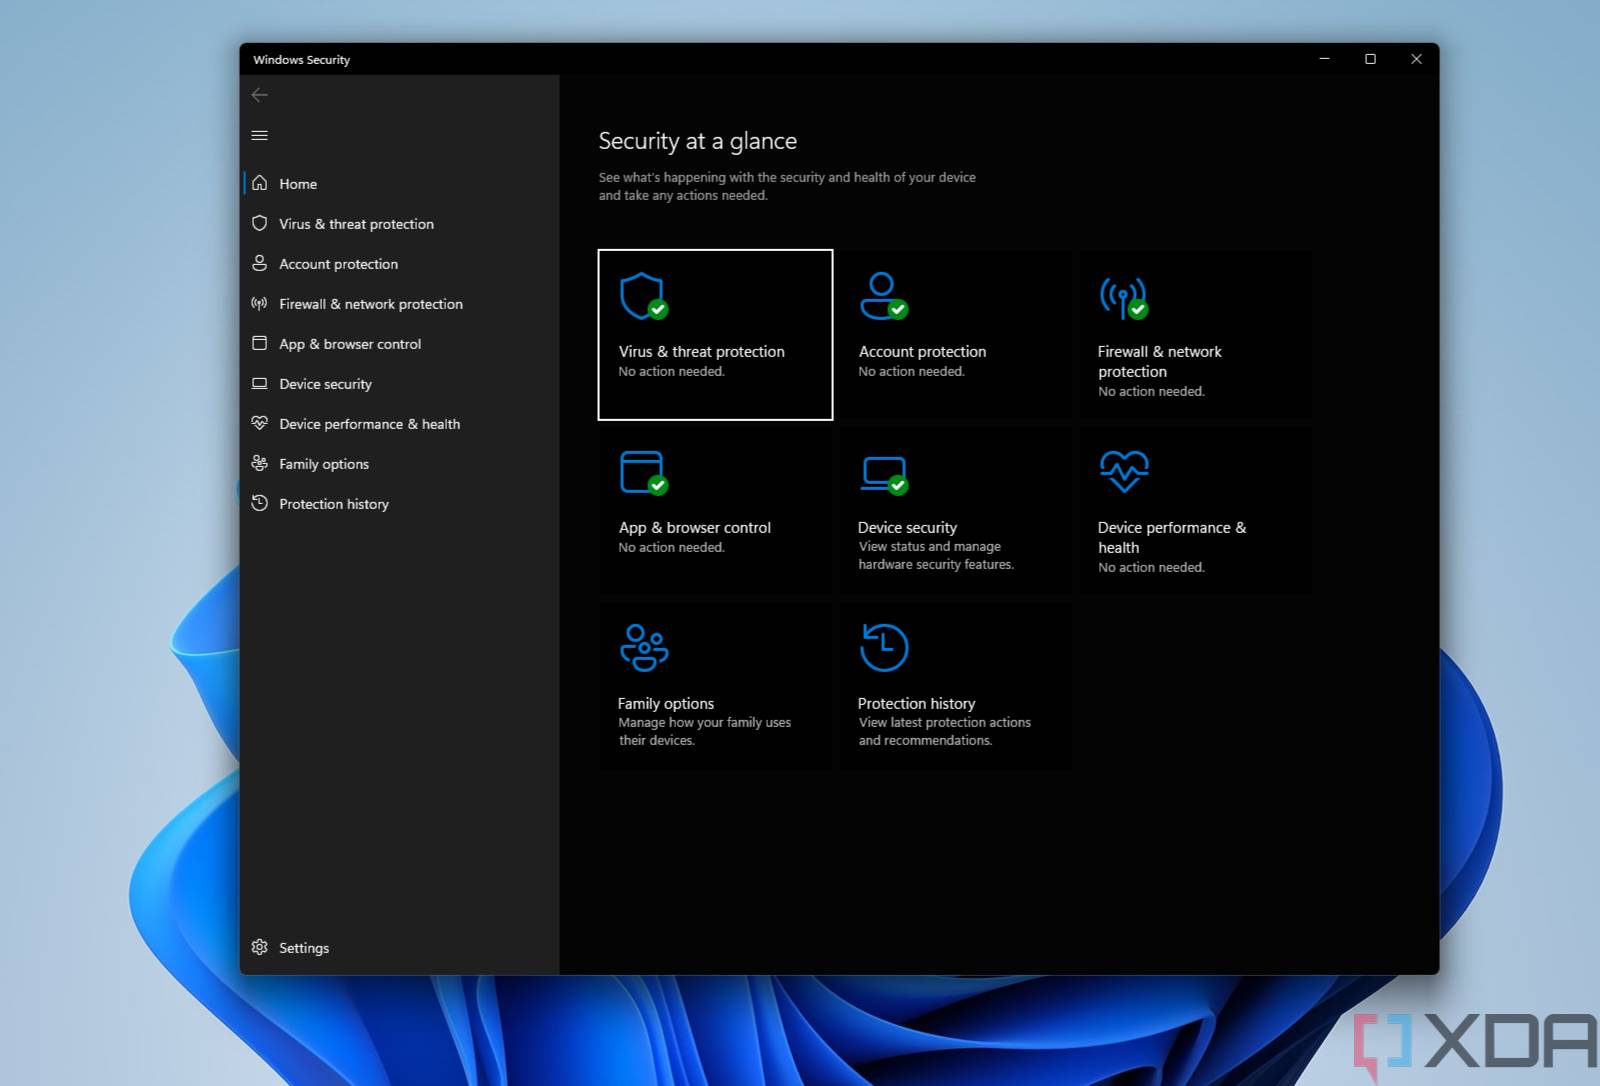Open the Device performance heart monitor icon
Image resolution: width=1600 pixels, height=1086 pixels.
point(1124,471)
